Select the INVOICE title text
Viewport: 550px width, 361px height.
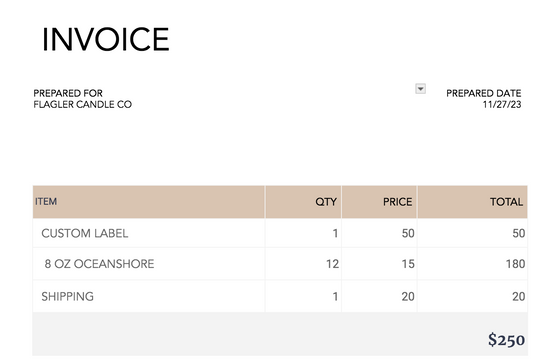pyautogui.click(x=106, y=39)
